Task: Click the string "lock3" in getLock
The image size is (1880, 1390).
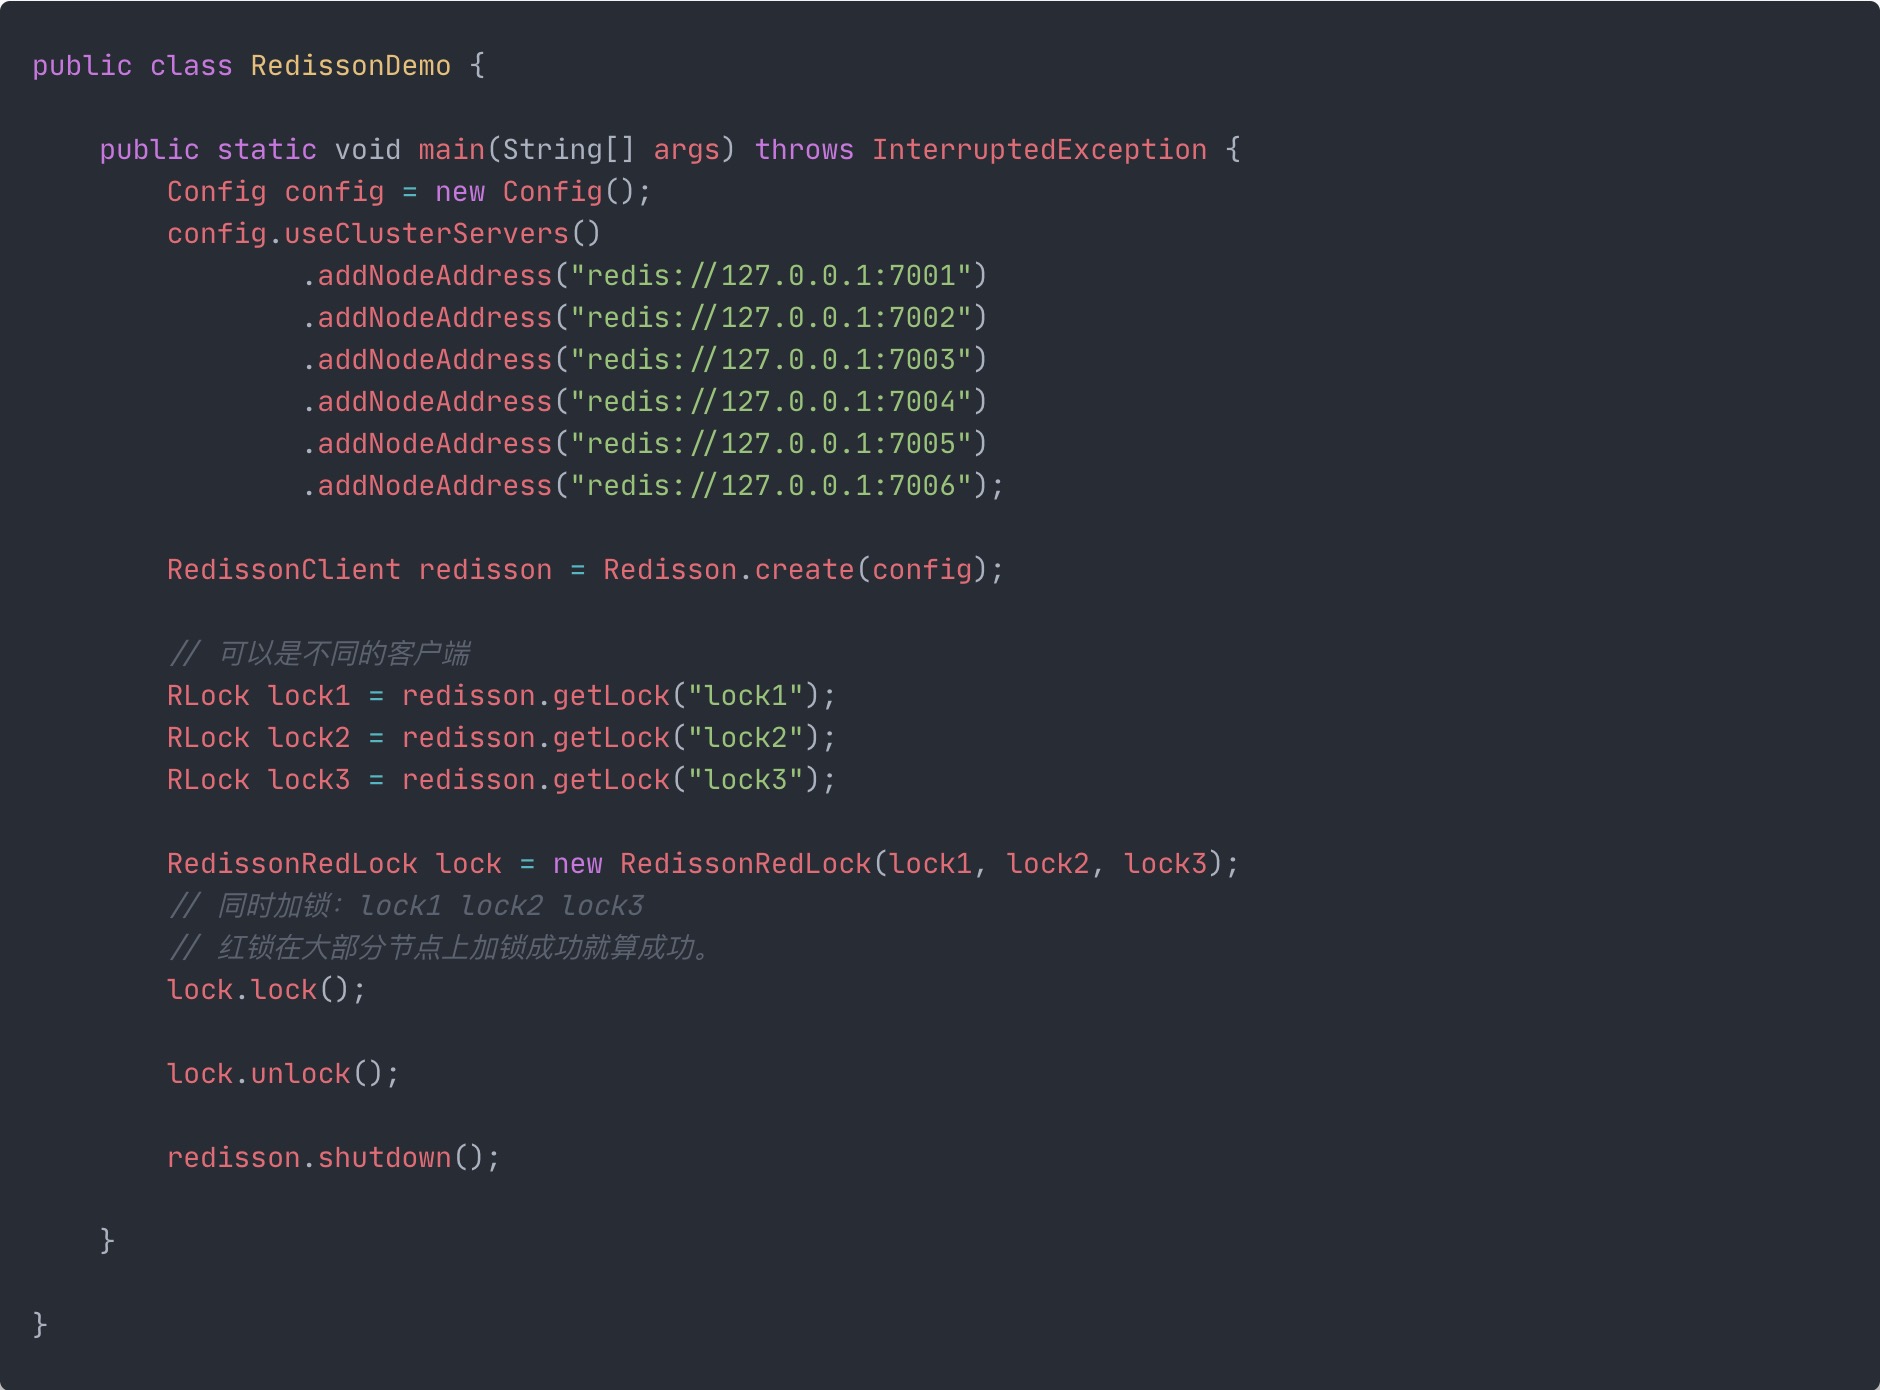Action: [x=746, y=780]
